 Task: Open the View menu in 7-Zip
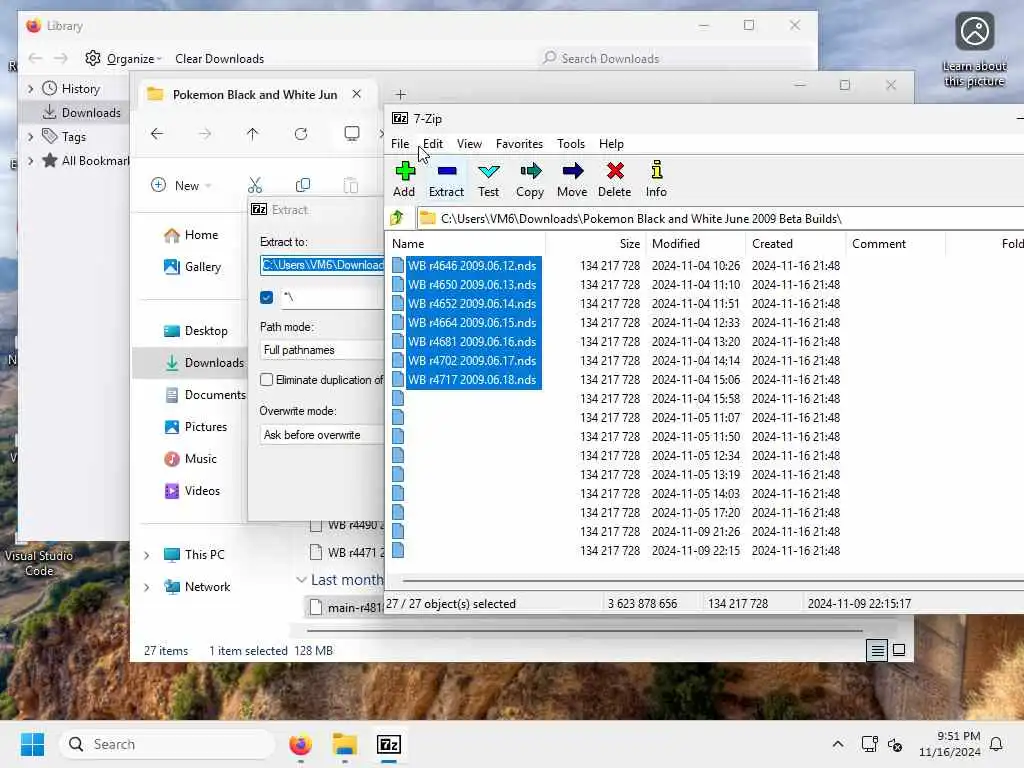pos(469,144)
